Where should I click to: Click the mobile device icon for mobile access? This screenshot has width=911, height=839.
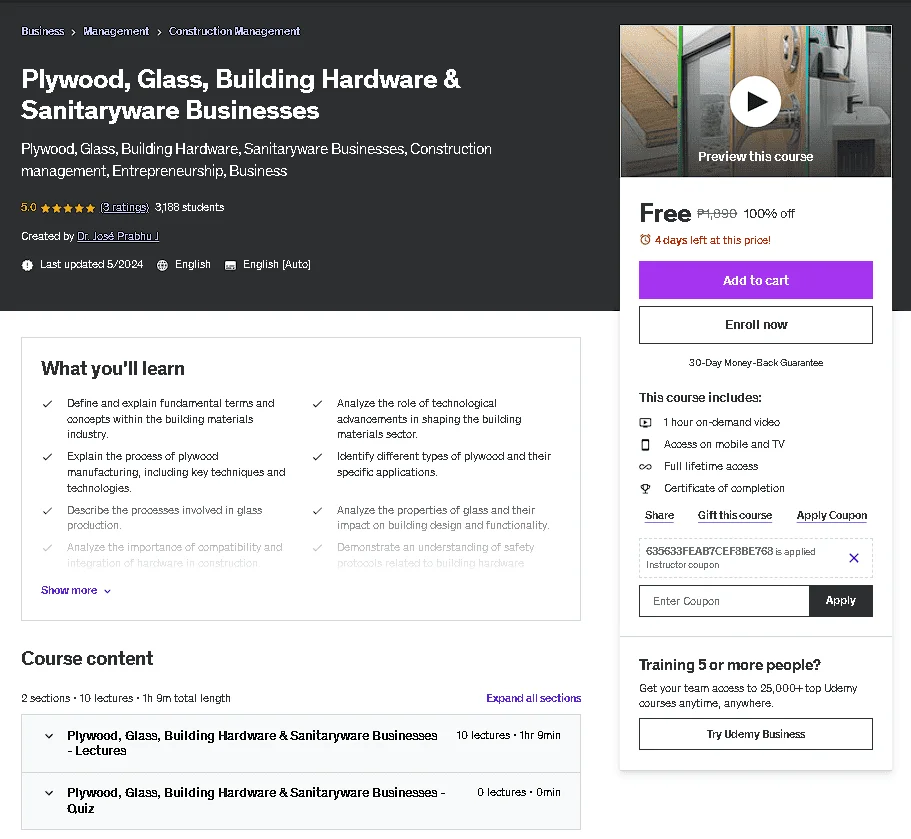645,444
